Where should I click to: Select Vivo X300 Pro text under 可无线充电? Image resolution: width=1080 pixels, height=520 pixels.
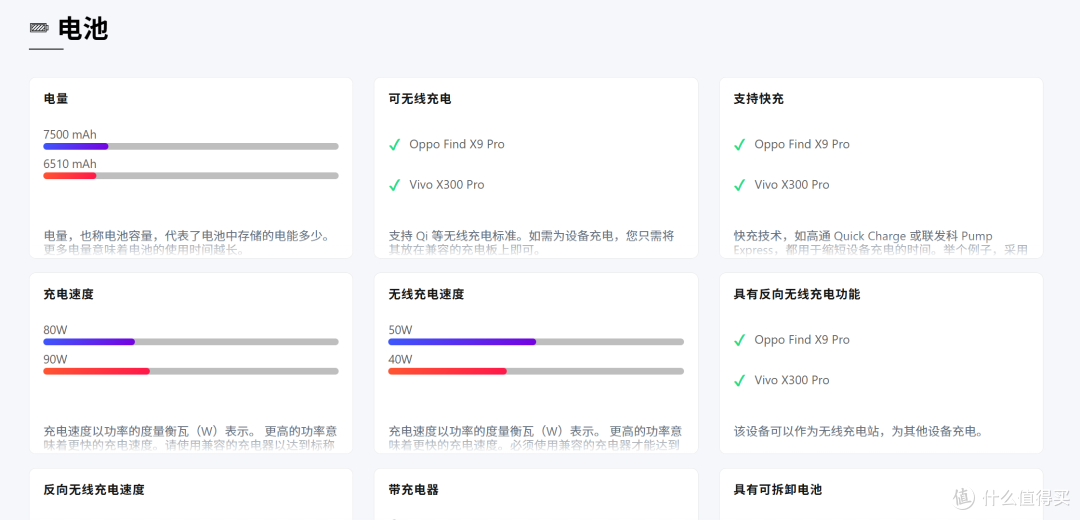point(447,185)
